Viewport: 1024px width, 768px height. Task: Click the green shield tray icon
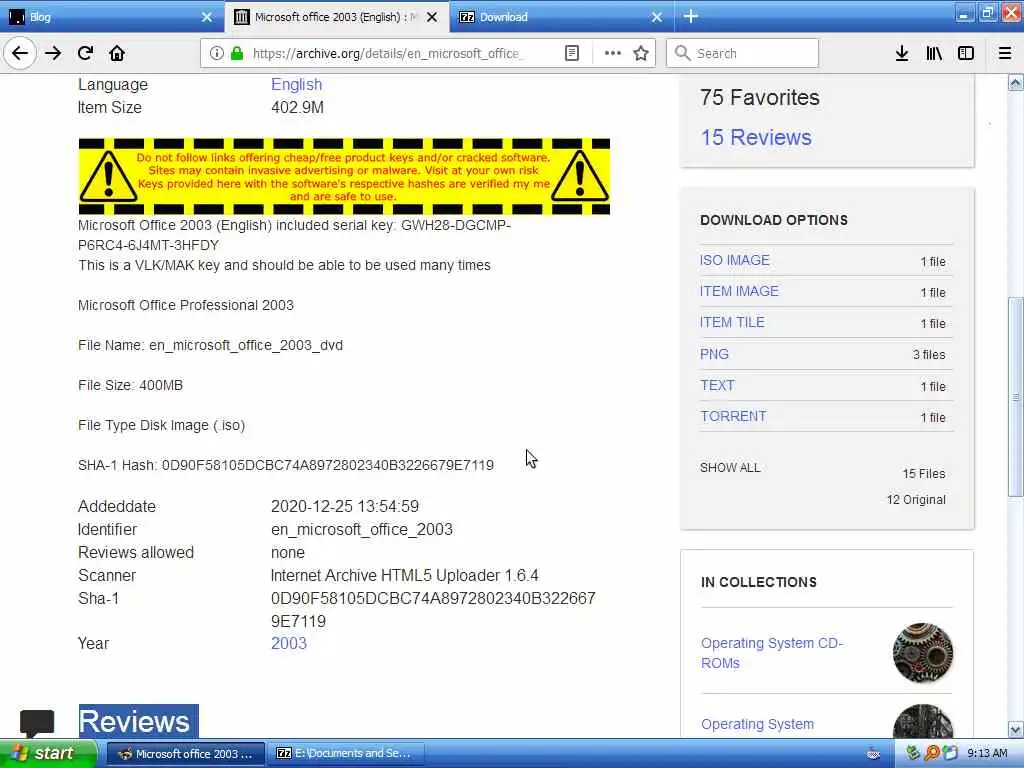click(913, 754)
